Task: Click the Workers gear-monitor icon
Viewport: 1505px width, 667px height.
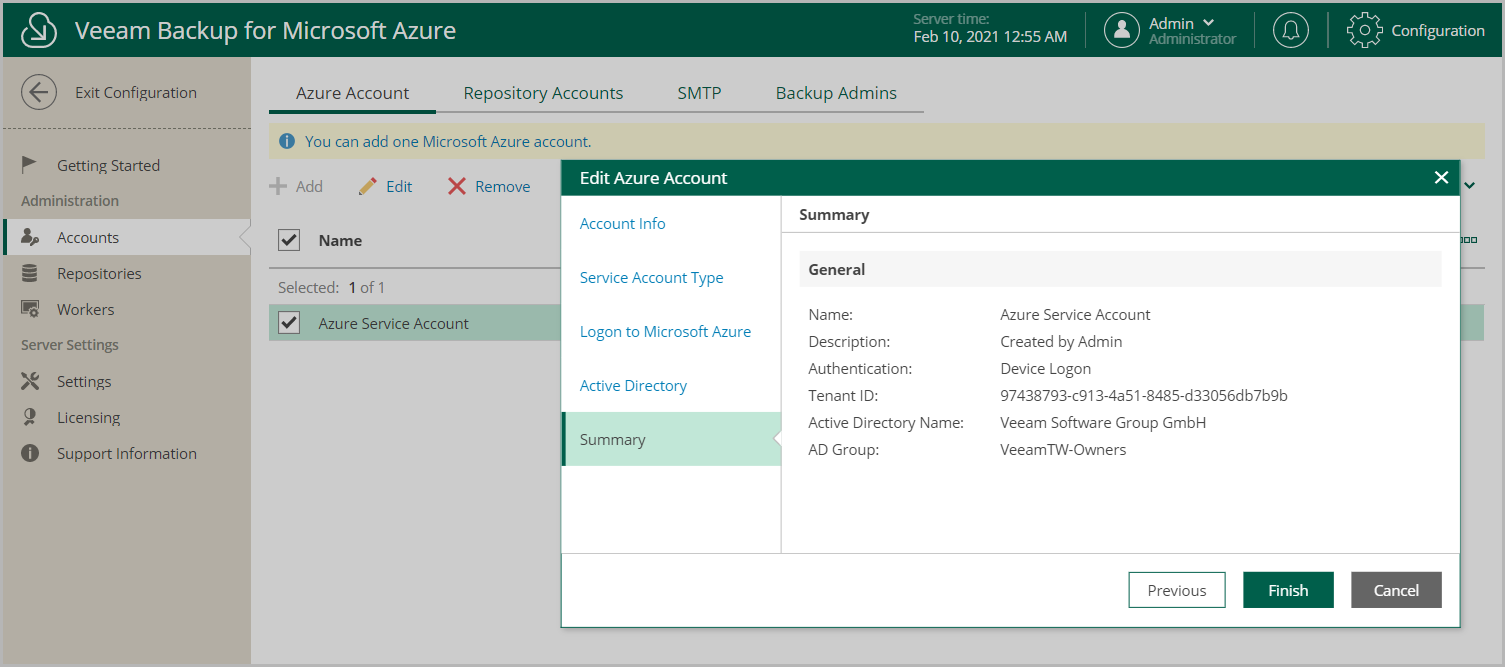Action: point(30,309)
